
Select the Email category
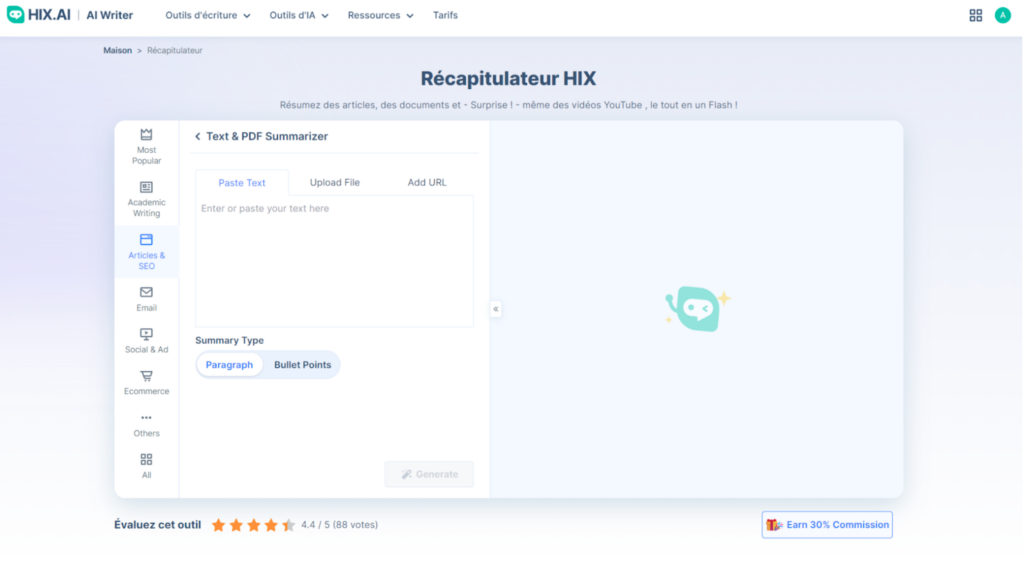tap(146, 299)
